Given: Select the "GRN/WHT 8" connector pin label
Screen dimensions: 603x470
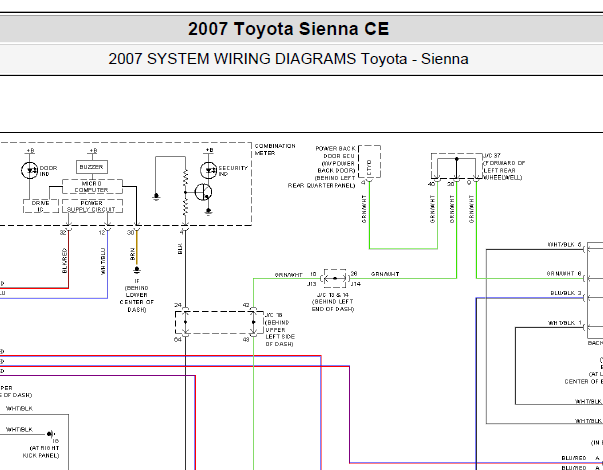Looking at the screenshot, I should pos(564,274).
